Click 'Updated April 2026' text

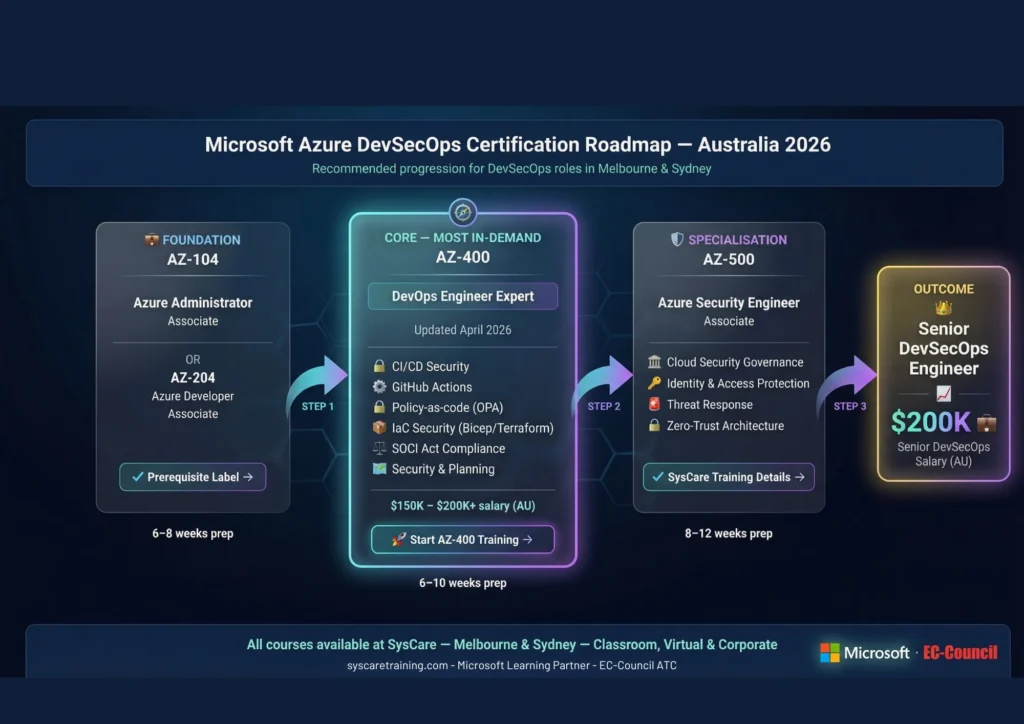tap(462, 330)
